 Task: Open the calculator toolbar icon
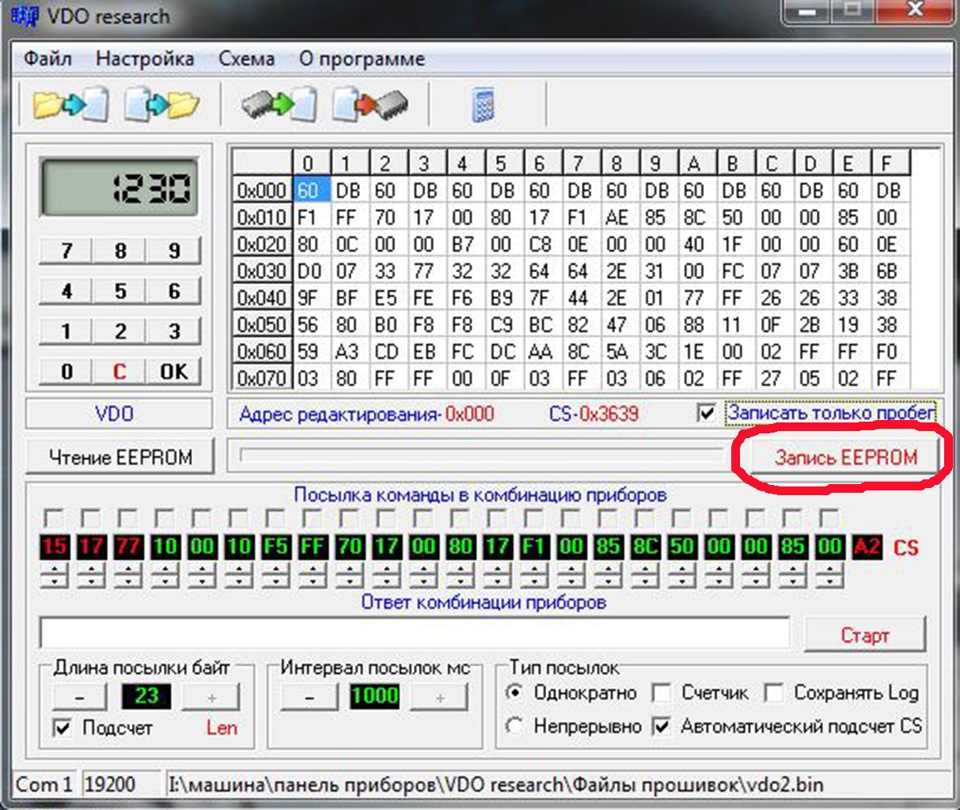point(483,105)
